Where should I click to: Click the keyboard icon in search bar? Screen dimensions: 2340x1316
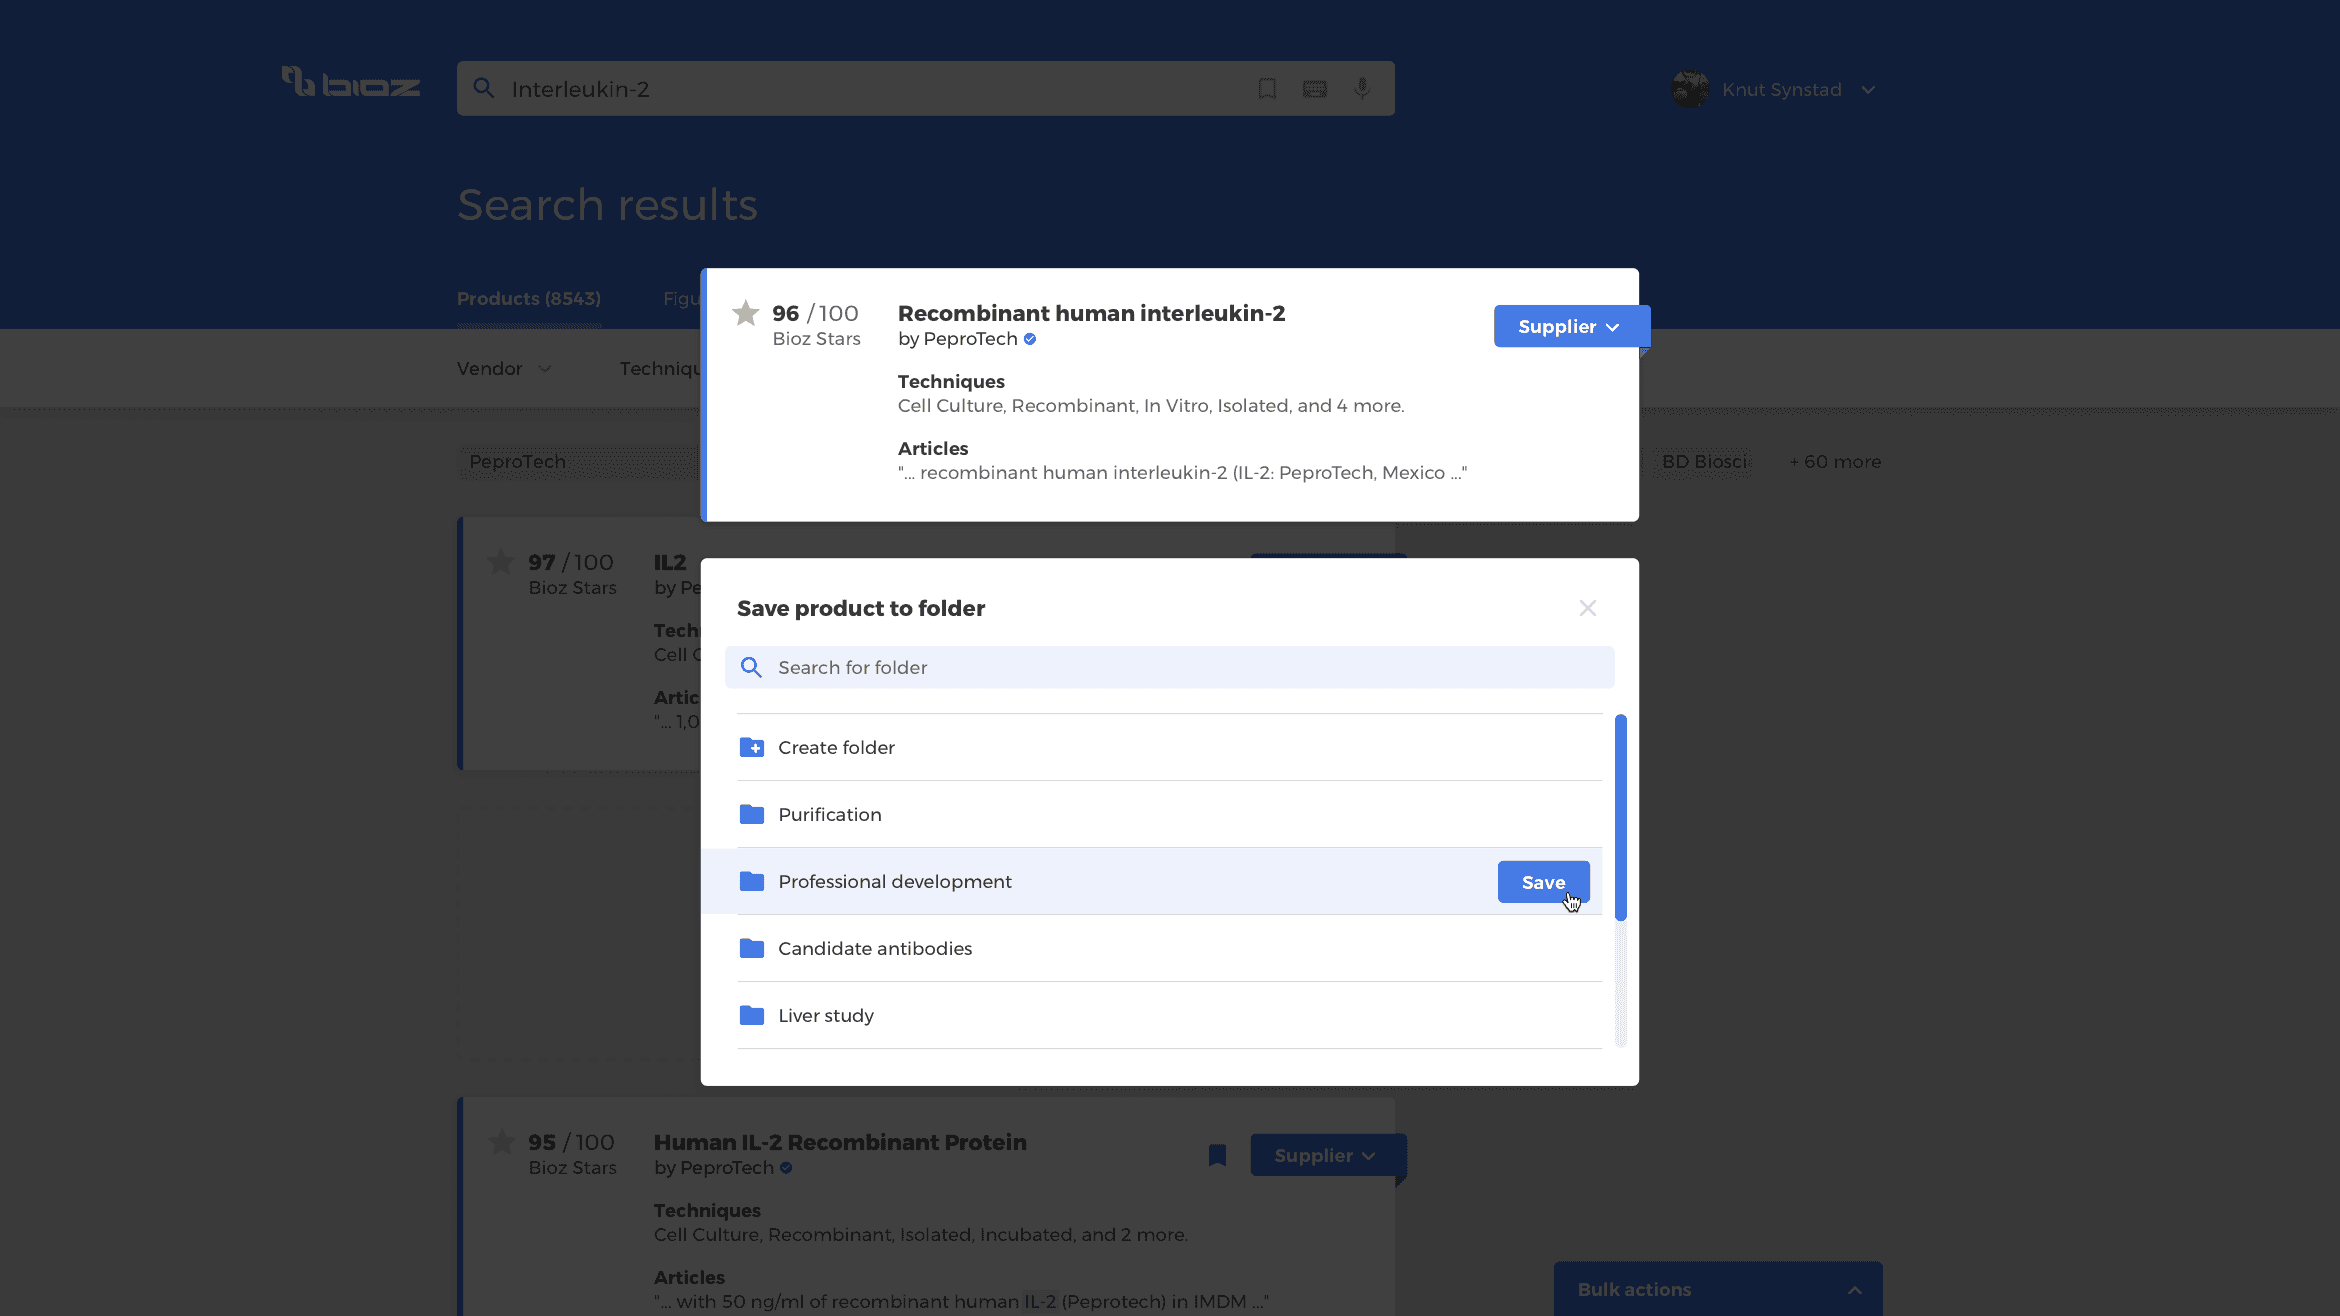(x=1314, y=89)
